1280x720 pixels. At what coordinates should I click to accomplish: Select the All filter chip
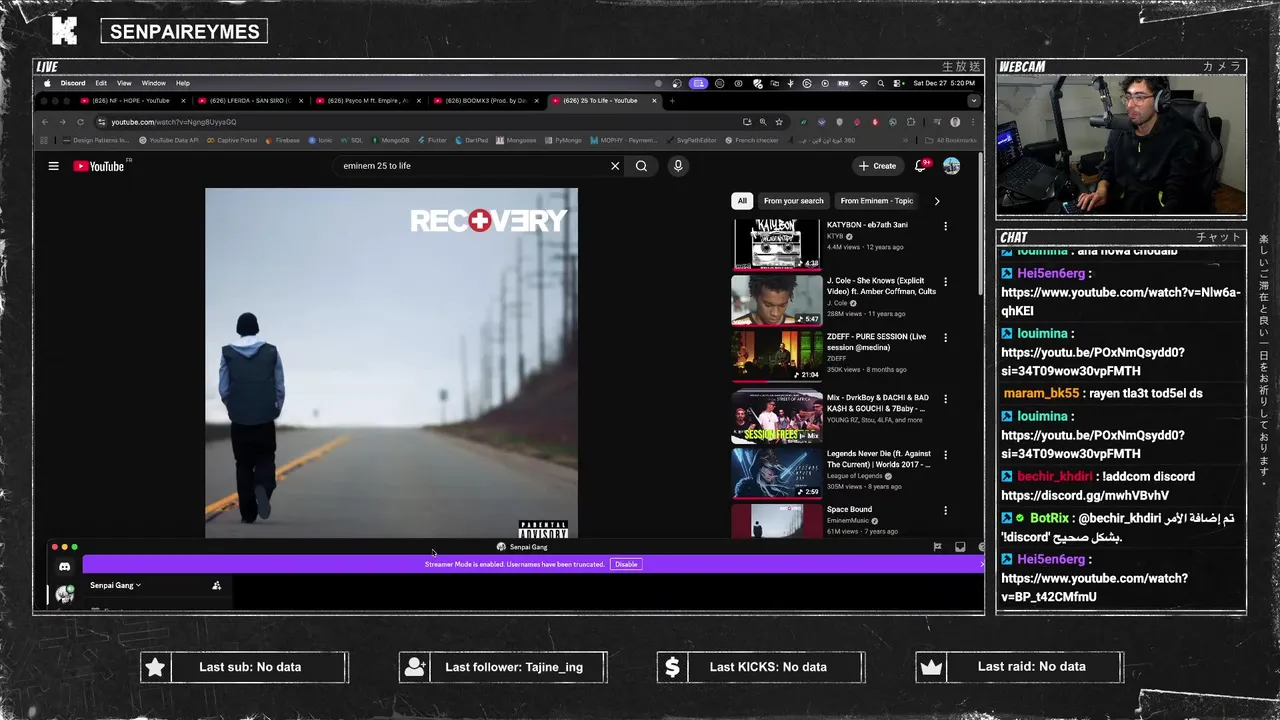click(x=742, y=201)
